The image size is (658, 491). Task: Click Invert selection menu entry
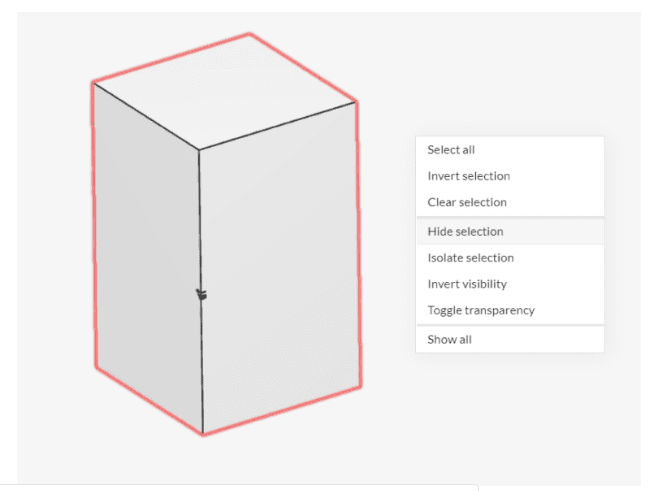point(468,176)
